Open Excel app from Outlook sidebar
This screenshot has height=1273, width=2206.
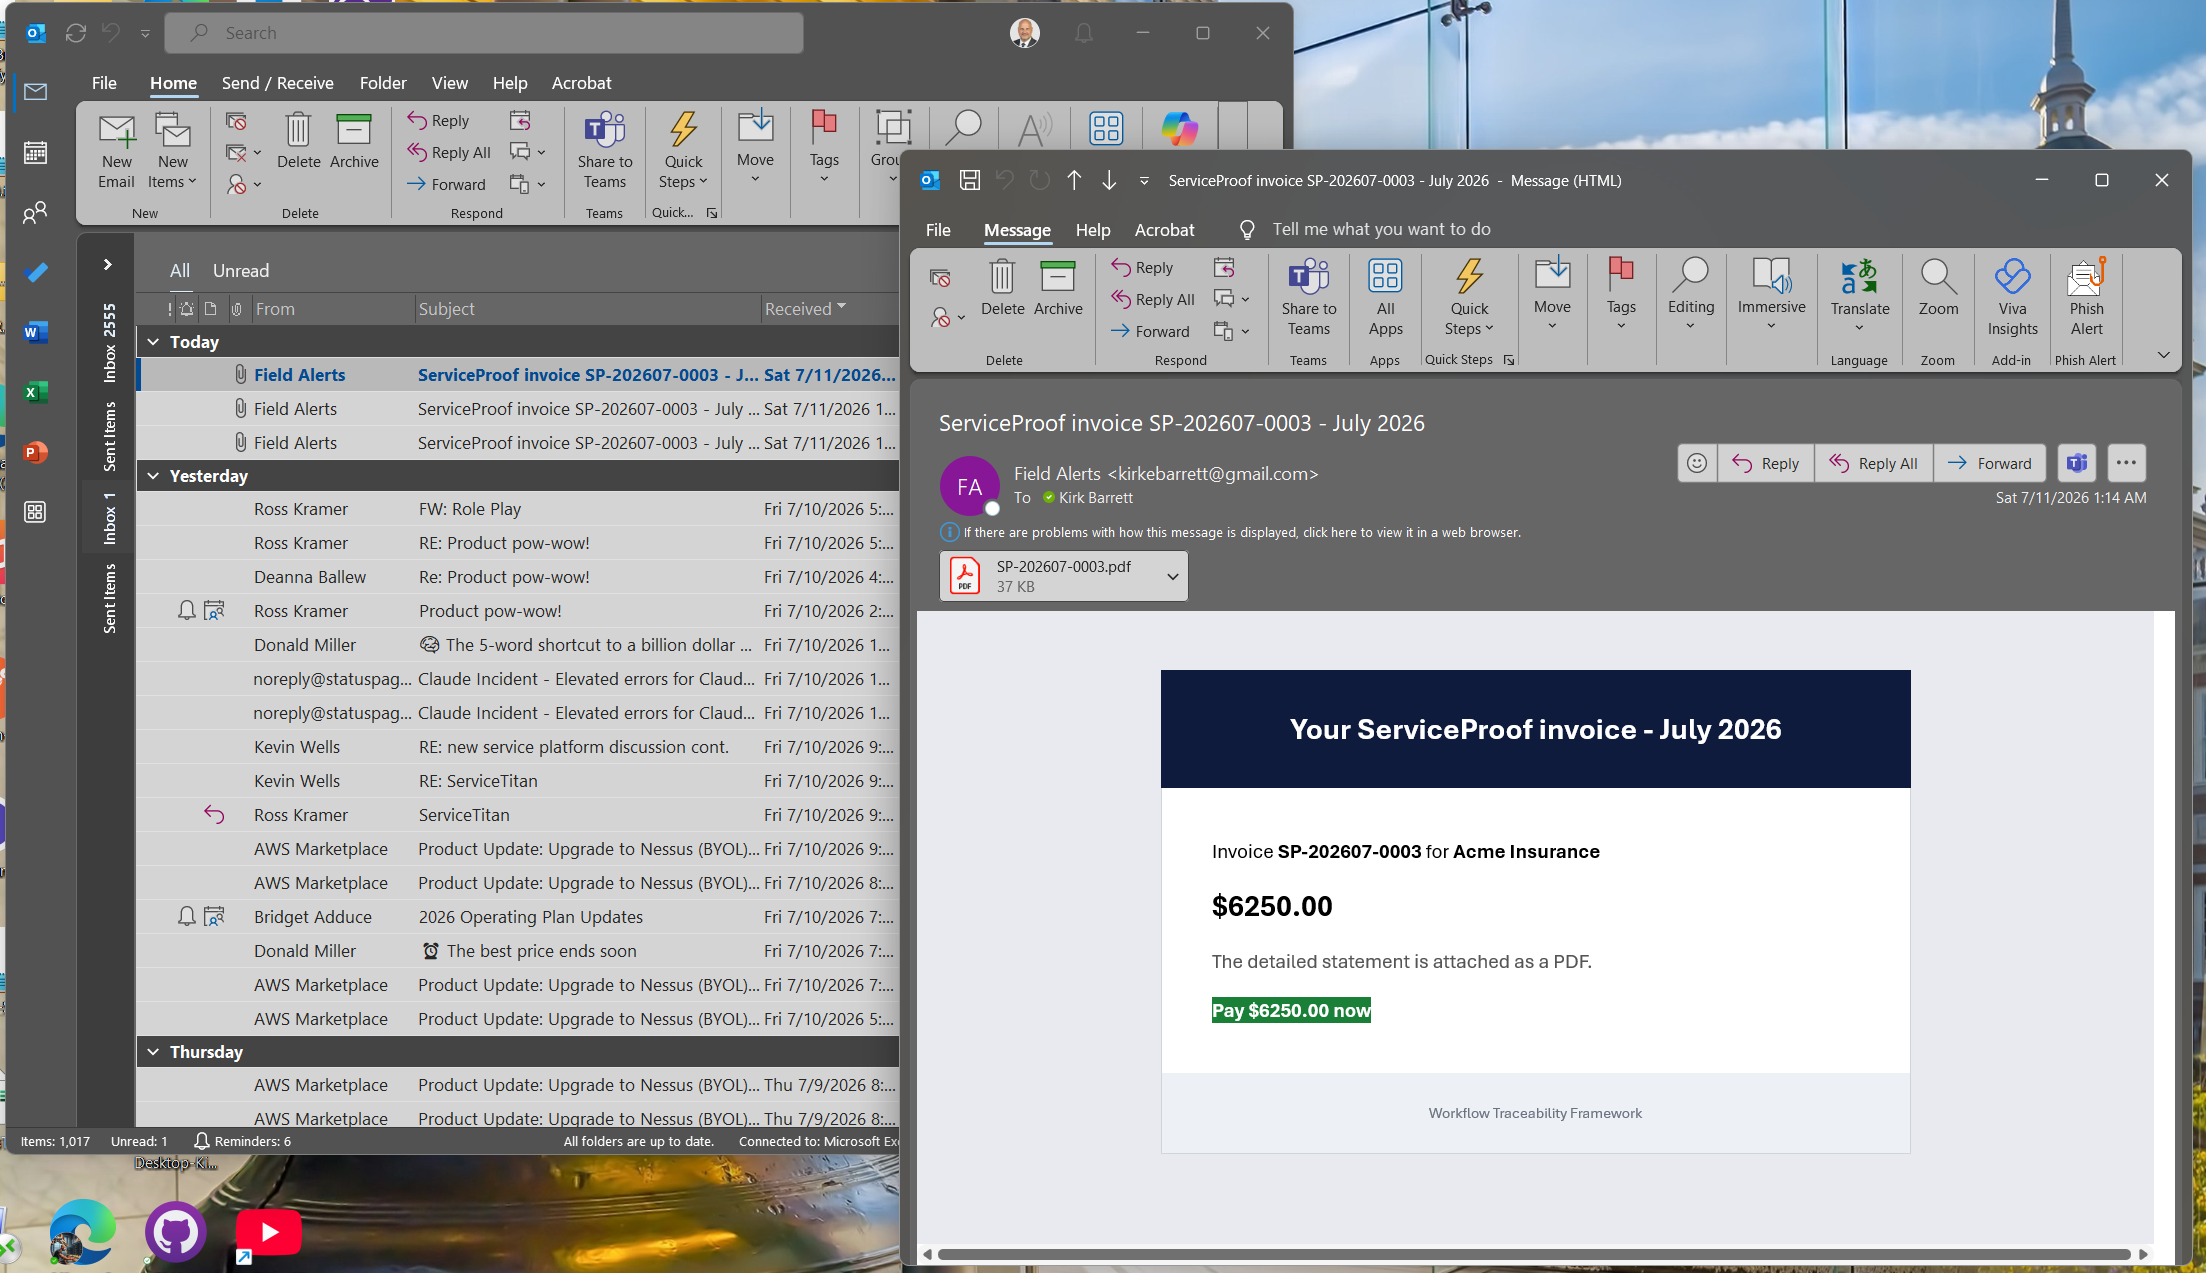[x=35, y=392]
